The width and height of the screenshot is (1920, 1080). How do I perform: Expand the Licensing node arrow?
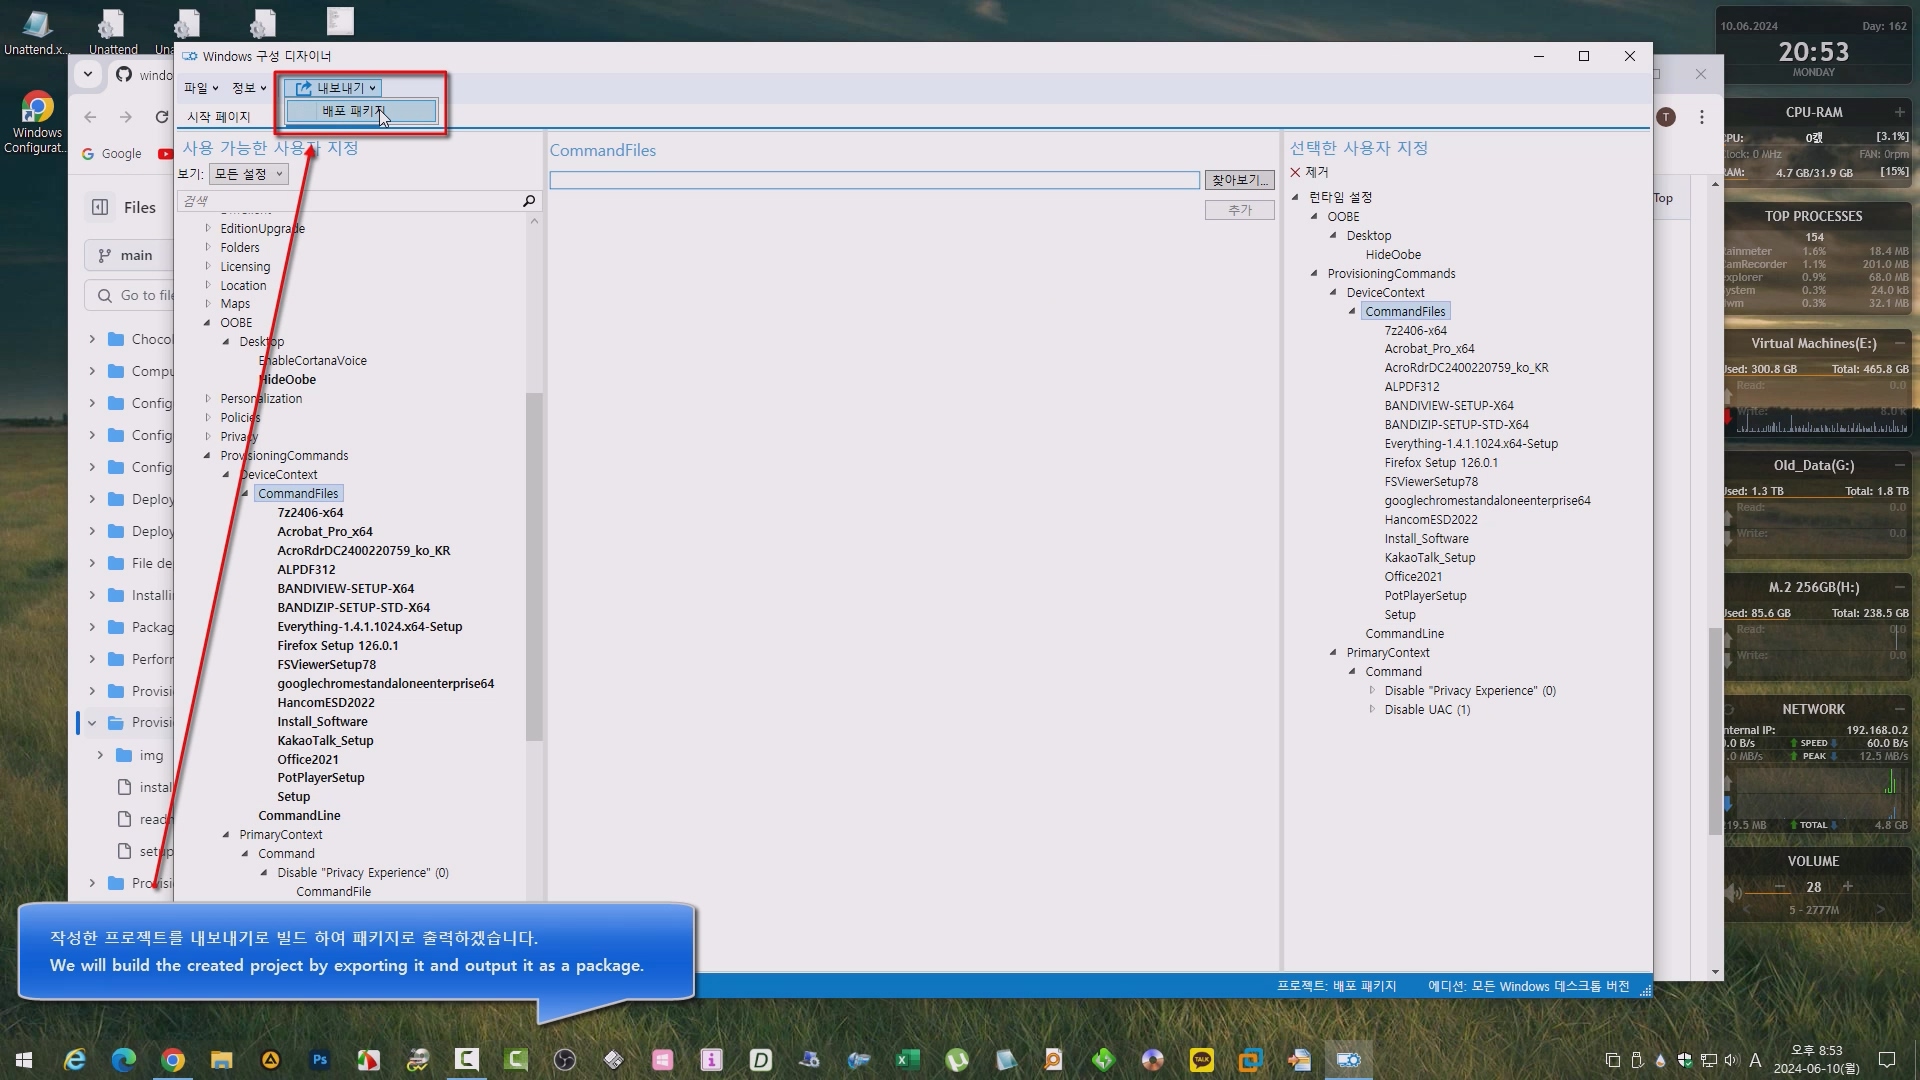click(208, 266)
